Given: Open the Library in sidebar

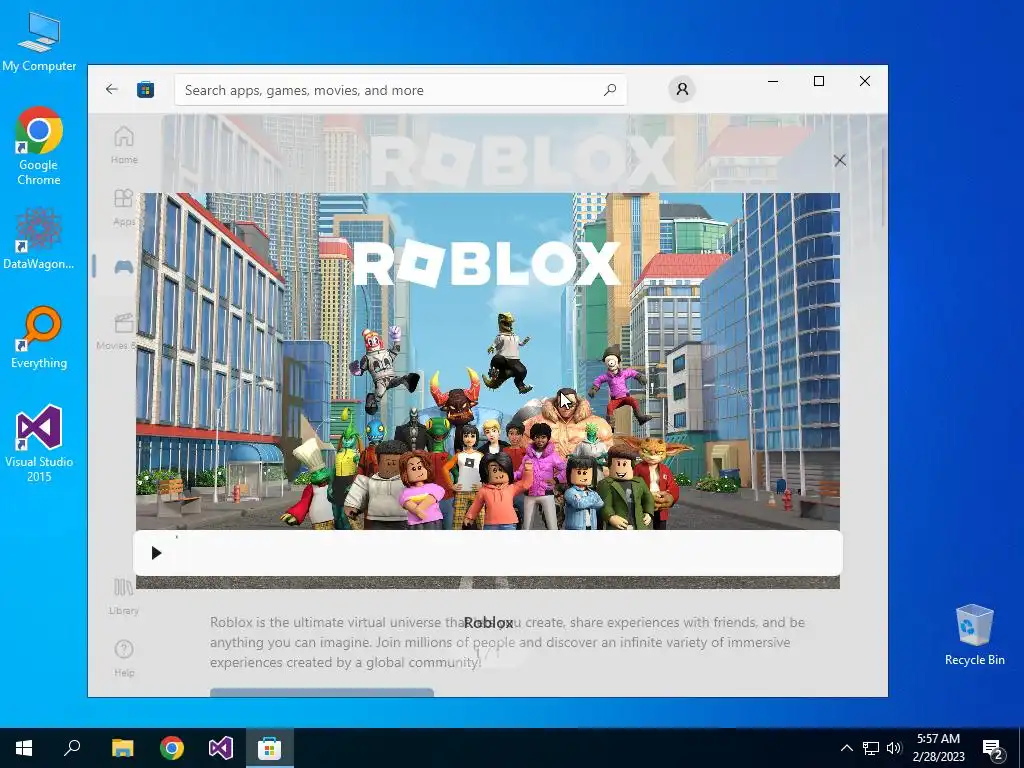Looking at the screenshot, I should (x=124, y=597).
